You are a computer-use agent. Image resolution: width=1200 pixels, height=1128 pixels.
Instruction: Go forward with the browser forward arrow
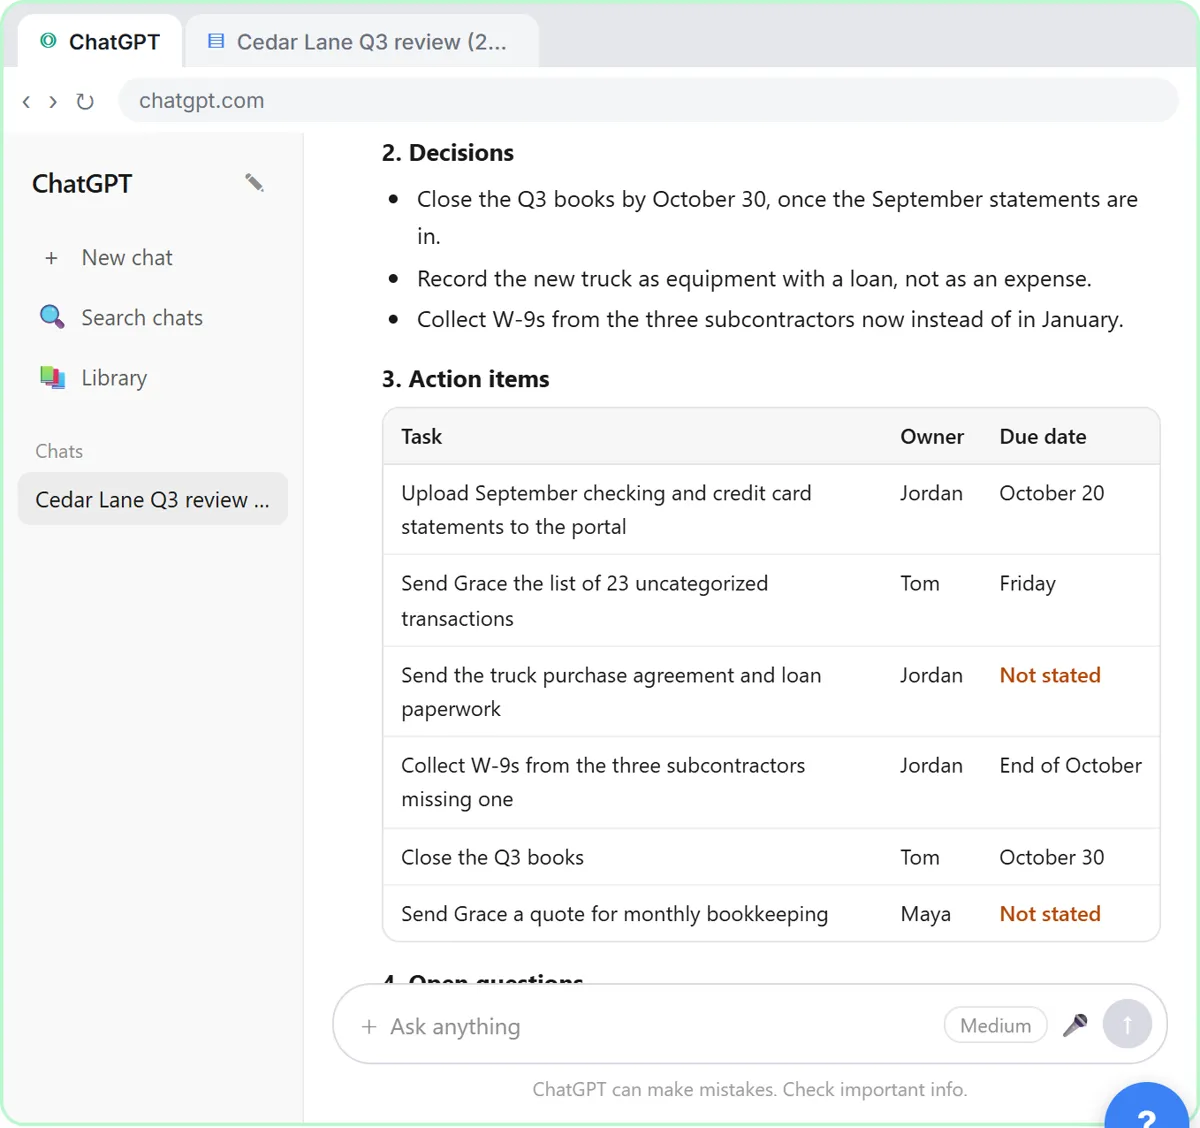tap(53, 101)
